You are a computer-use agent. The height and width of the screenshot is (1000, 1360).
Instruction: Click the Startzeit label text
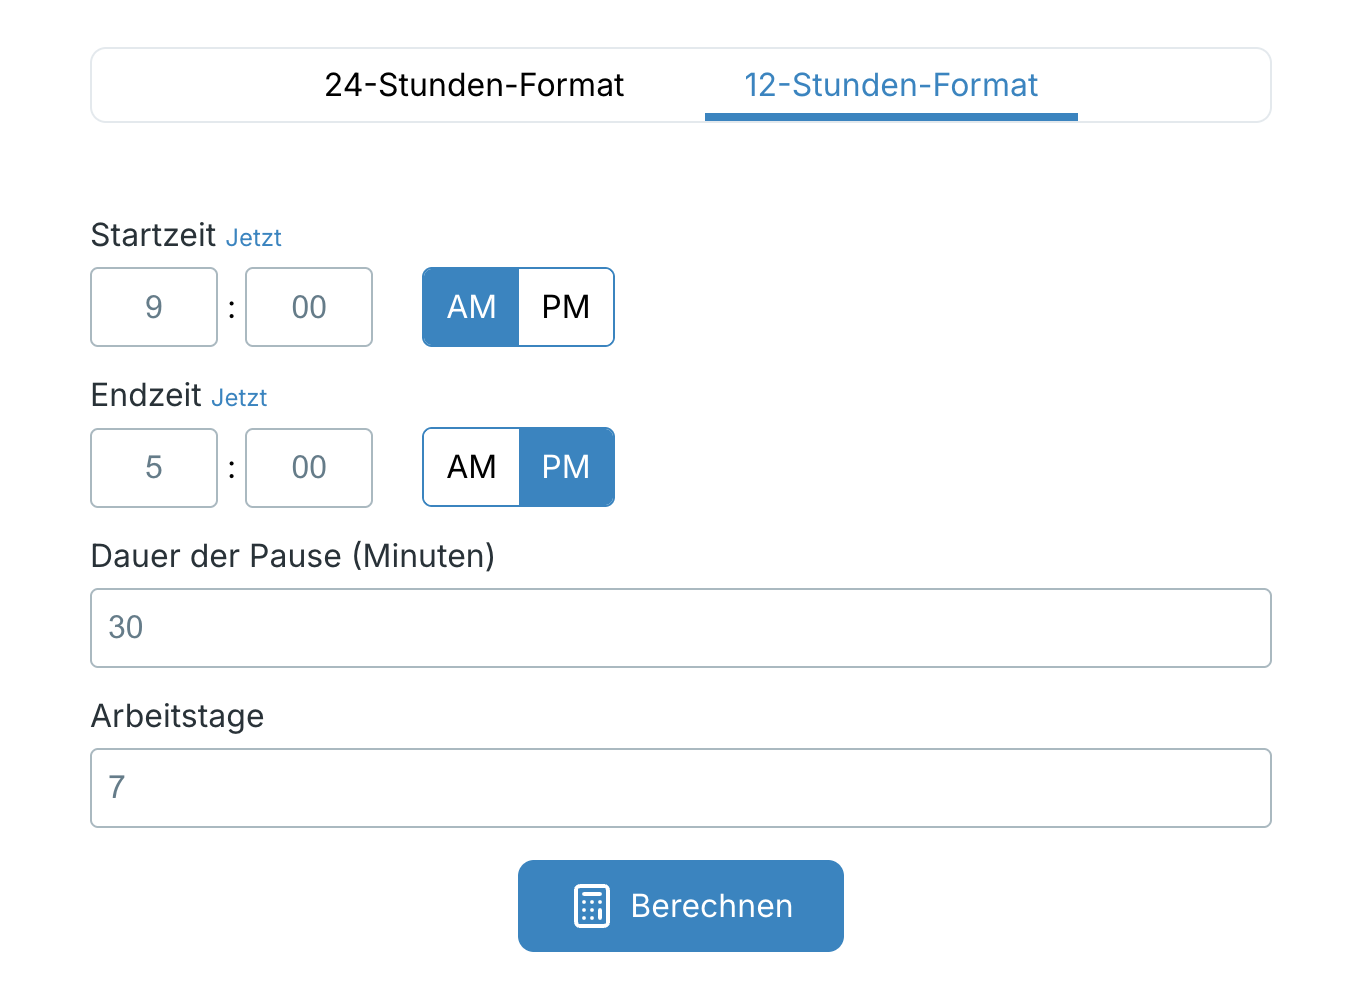153,235
